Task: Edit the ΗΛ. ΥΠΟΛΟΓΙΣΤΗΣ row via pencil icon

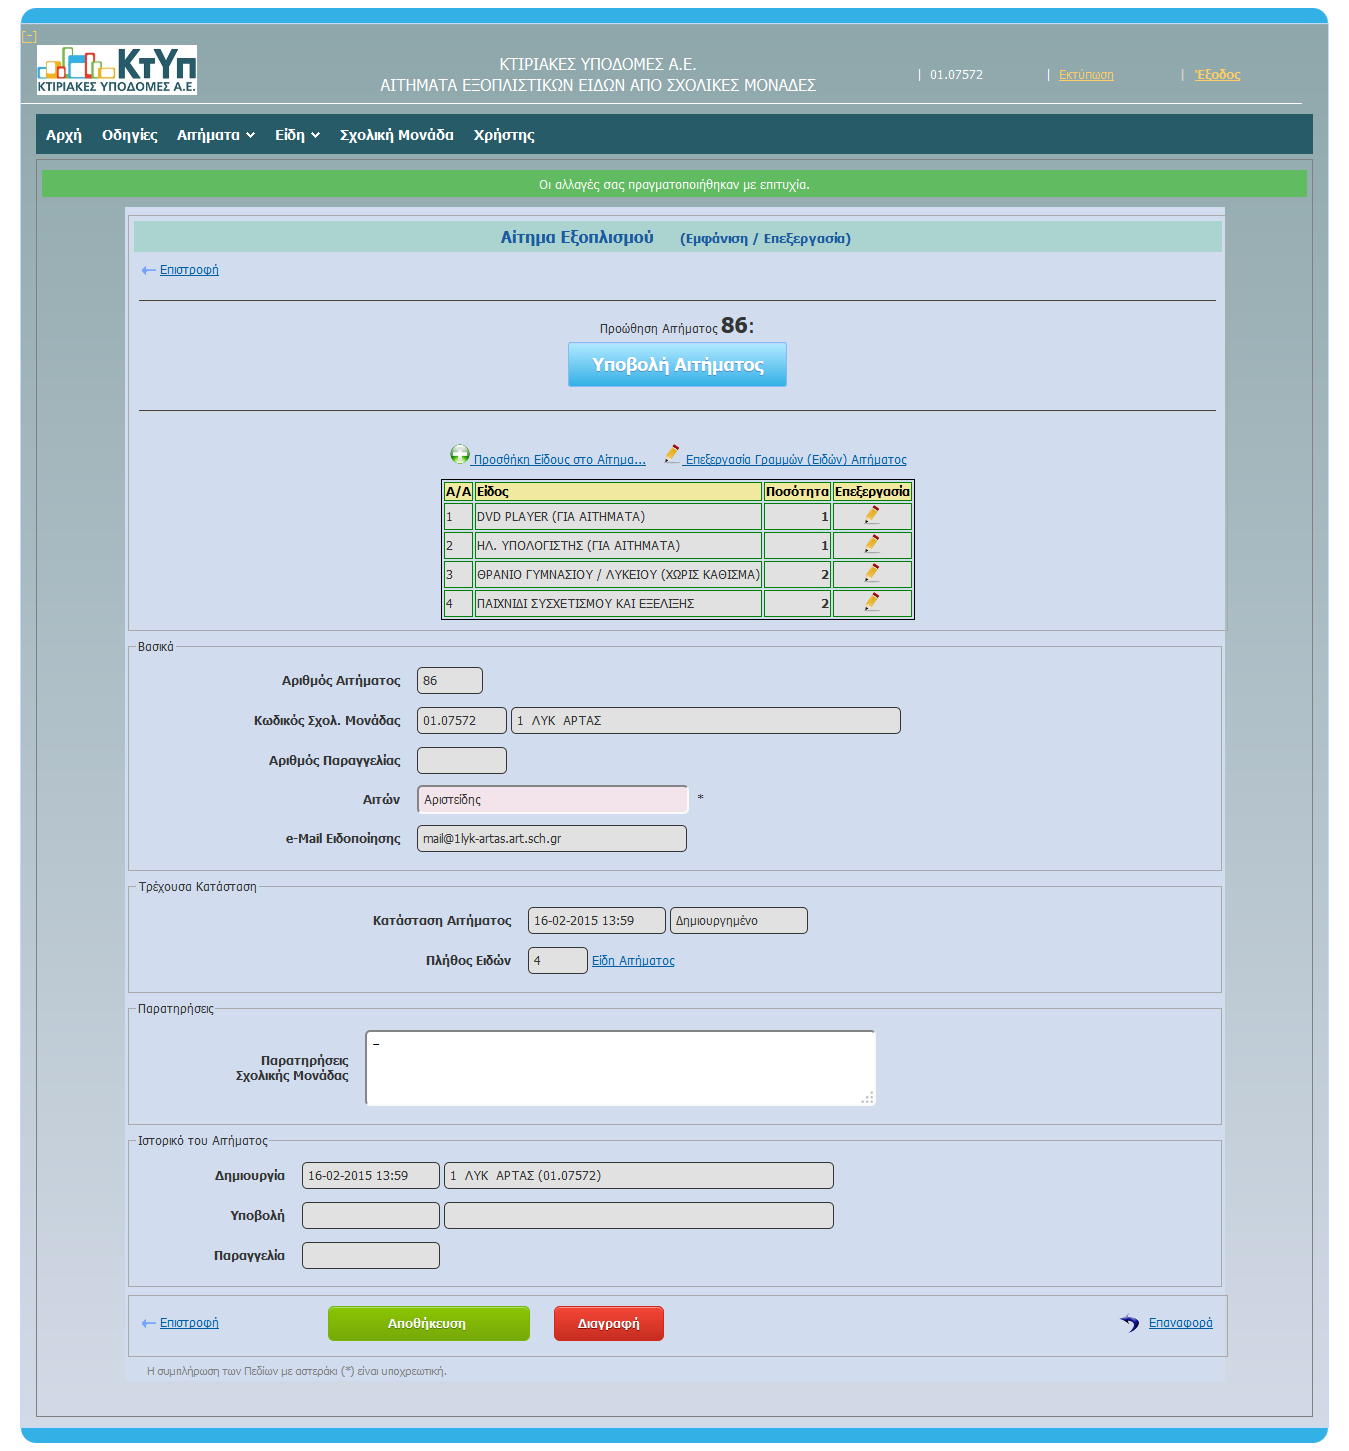Action: point(872,545)
